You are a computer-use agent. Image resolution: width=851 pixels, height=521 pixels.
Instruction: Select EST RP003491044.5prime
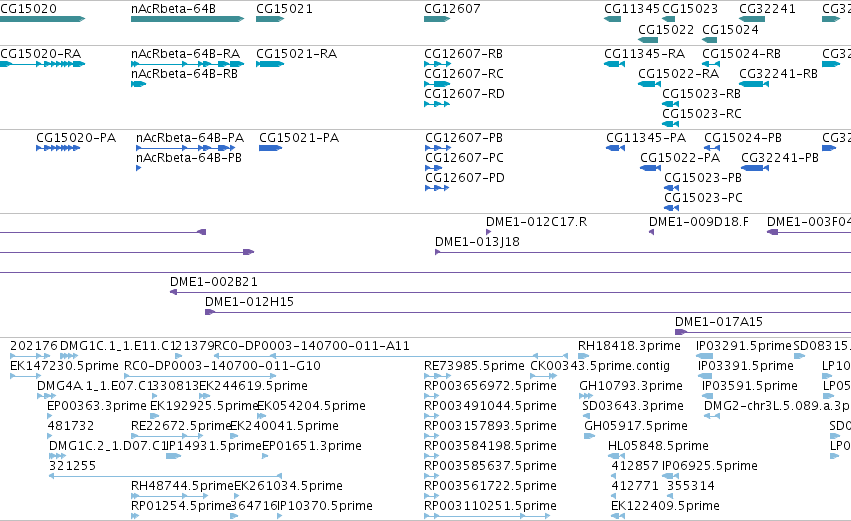[x=490, y=406]
